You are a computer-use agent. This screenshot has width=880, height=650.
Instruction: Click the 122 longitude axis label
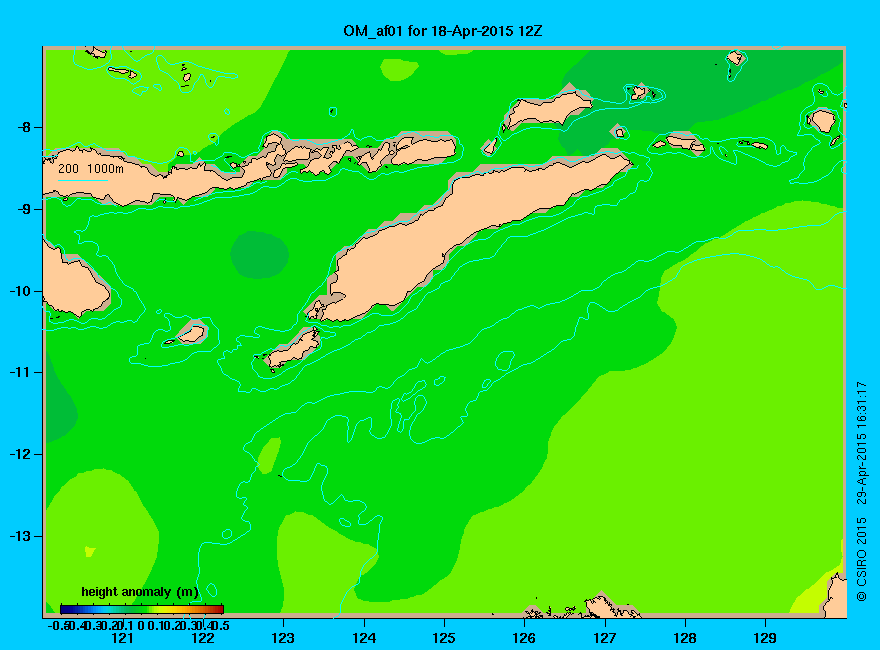(x=203, y=638)
